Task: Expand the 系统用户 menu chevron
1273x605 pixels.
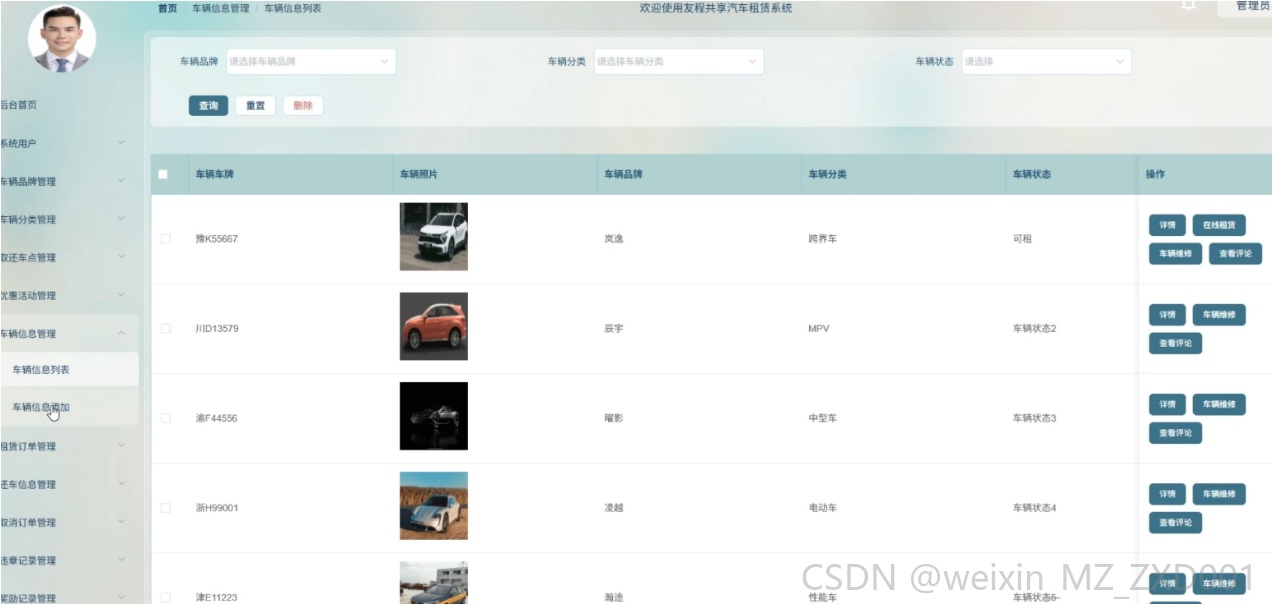Action: [x=121, y=143]
